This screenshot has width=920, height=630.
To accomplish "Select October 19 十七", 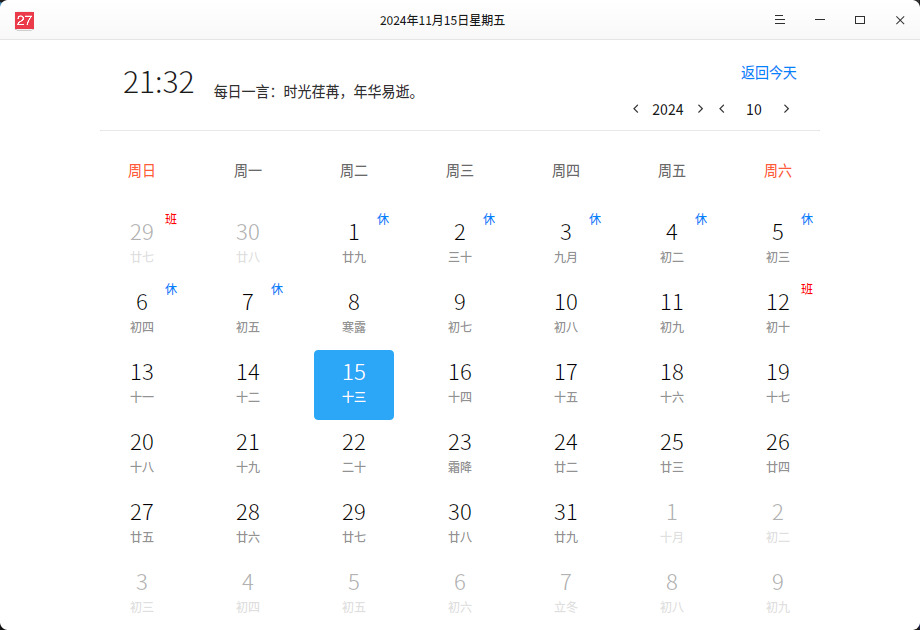I will (x=778, y=385).
